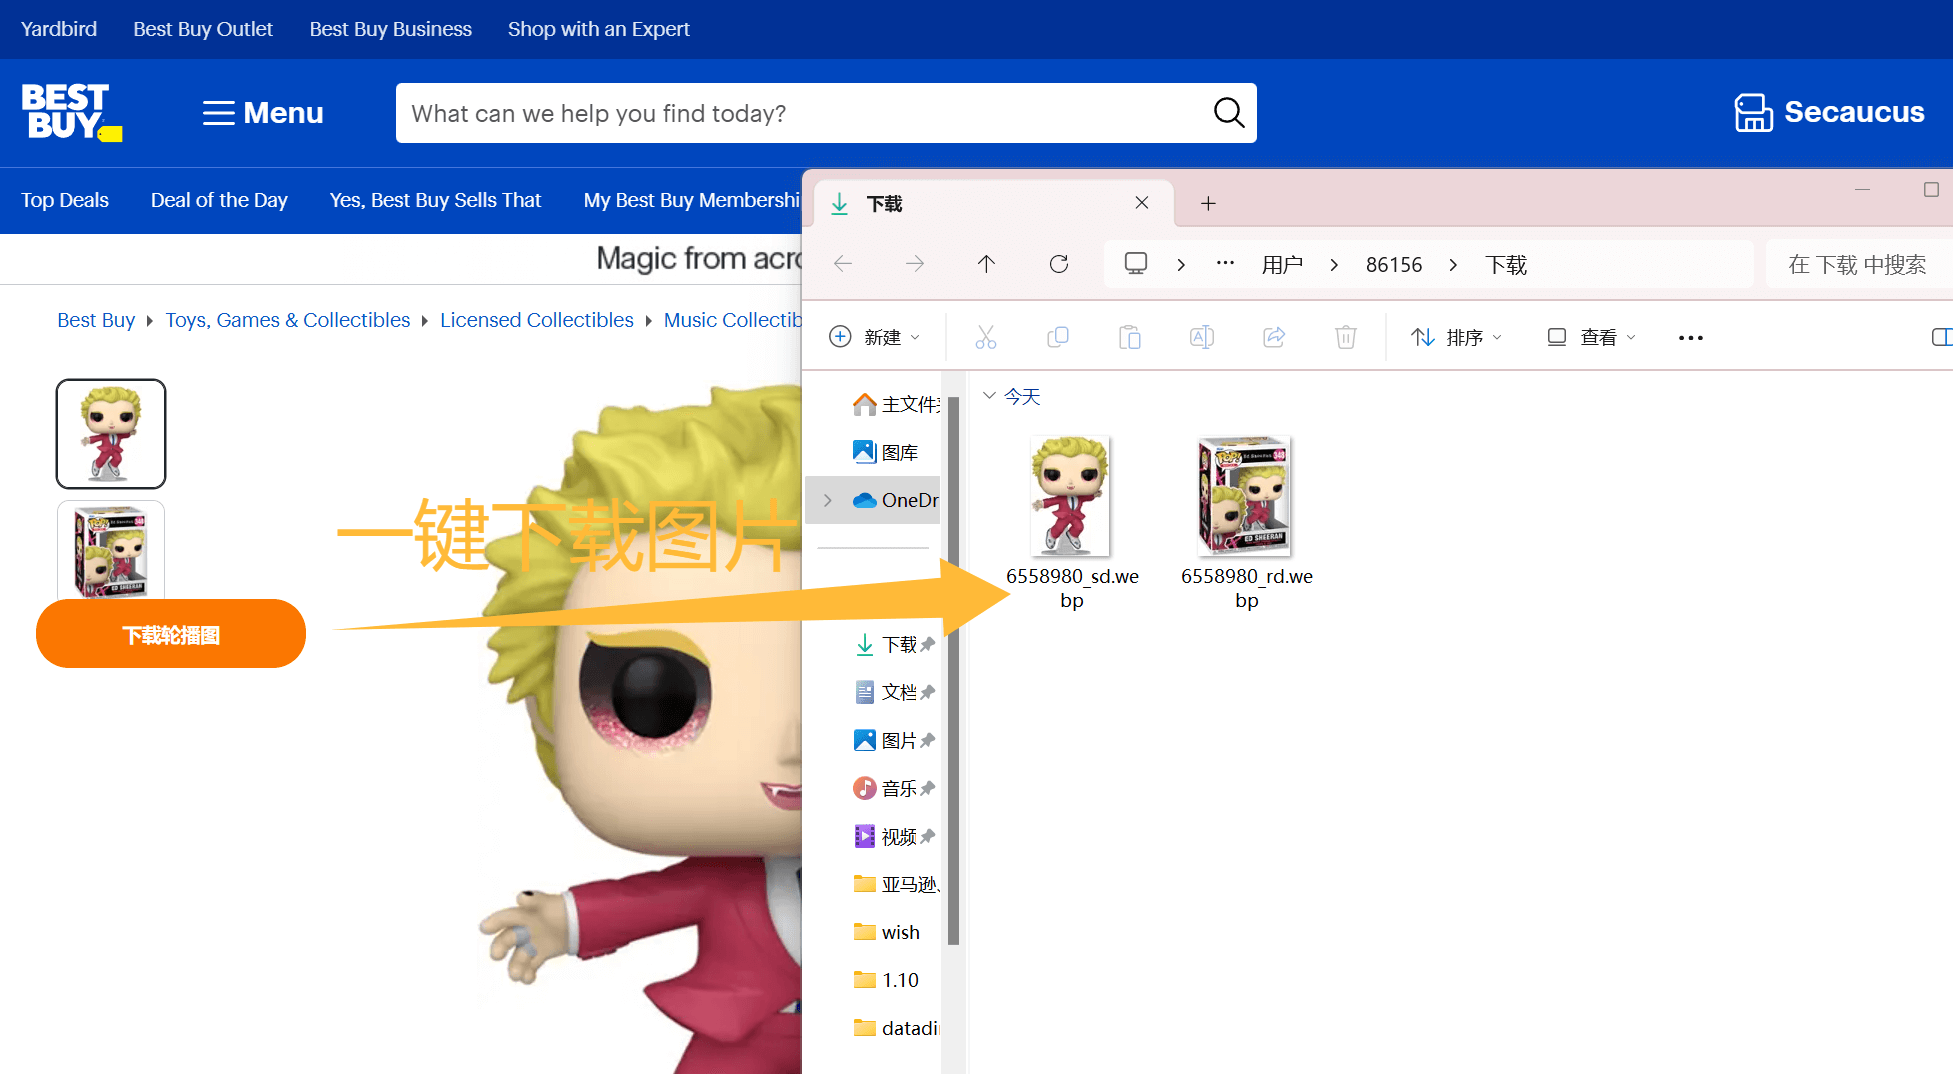1953x1074 pixels.
Task: Click the Share icon in toolbar
Action: tap(1274, 337)
